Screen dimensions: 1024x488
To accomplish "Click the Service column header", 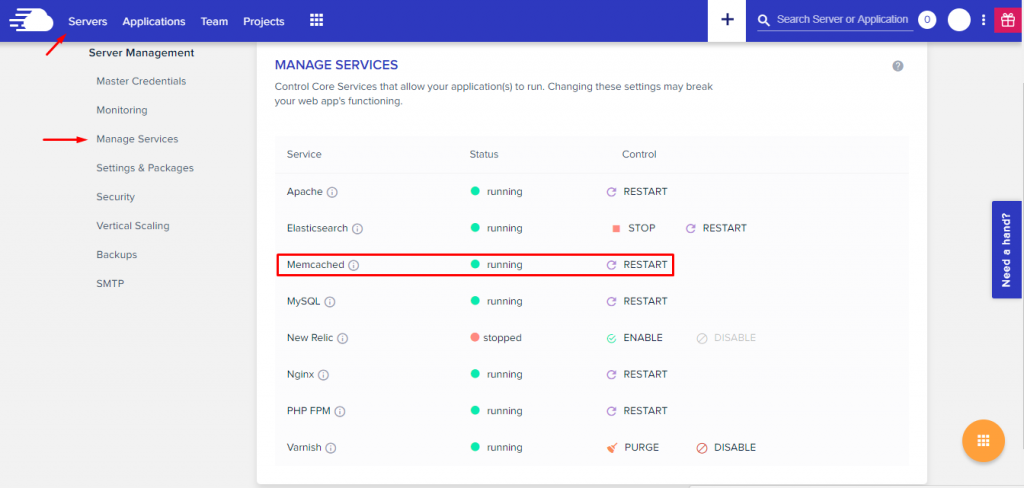I will point(304,154).
